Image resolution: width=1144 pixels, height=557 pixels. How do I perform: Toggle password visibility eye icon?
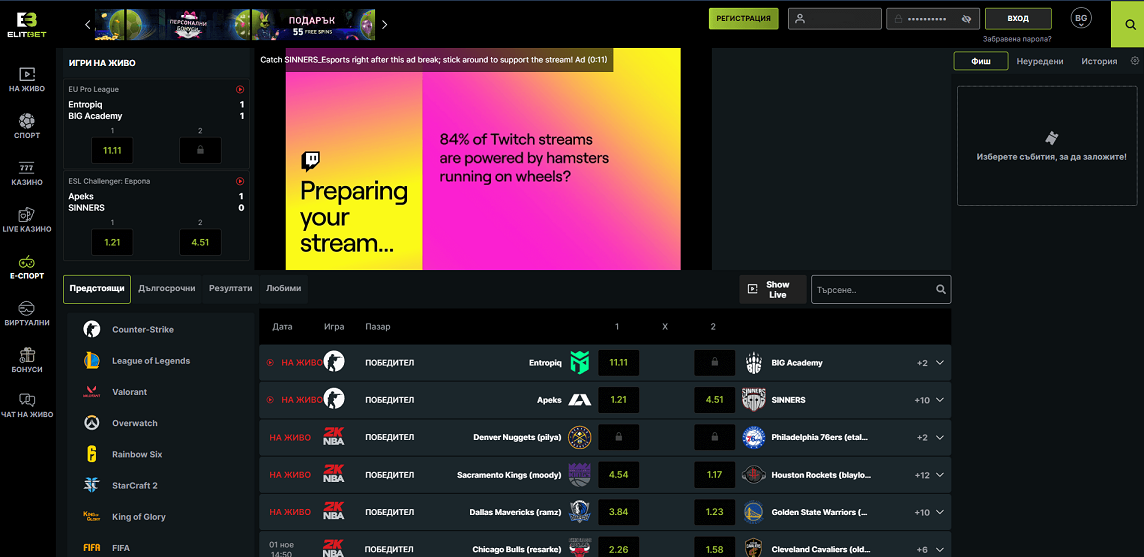point(966,19)
